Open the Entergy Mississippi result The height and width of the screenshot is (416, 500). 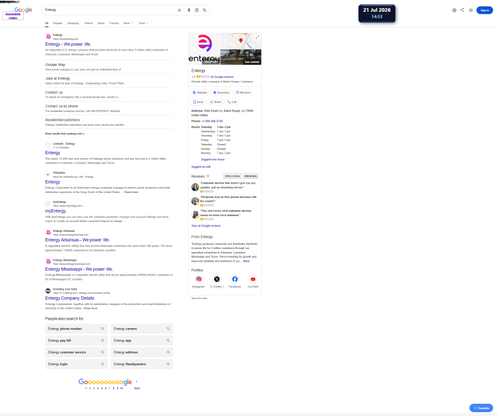tap(79, 269)
